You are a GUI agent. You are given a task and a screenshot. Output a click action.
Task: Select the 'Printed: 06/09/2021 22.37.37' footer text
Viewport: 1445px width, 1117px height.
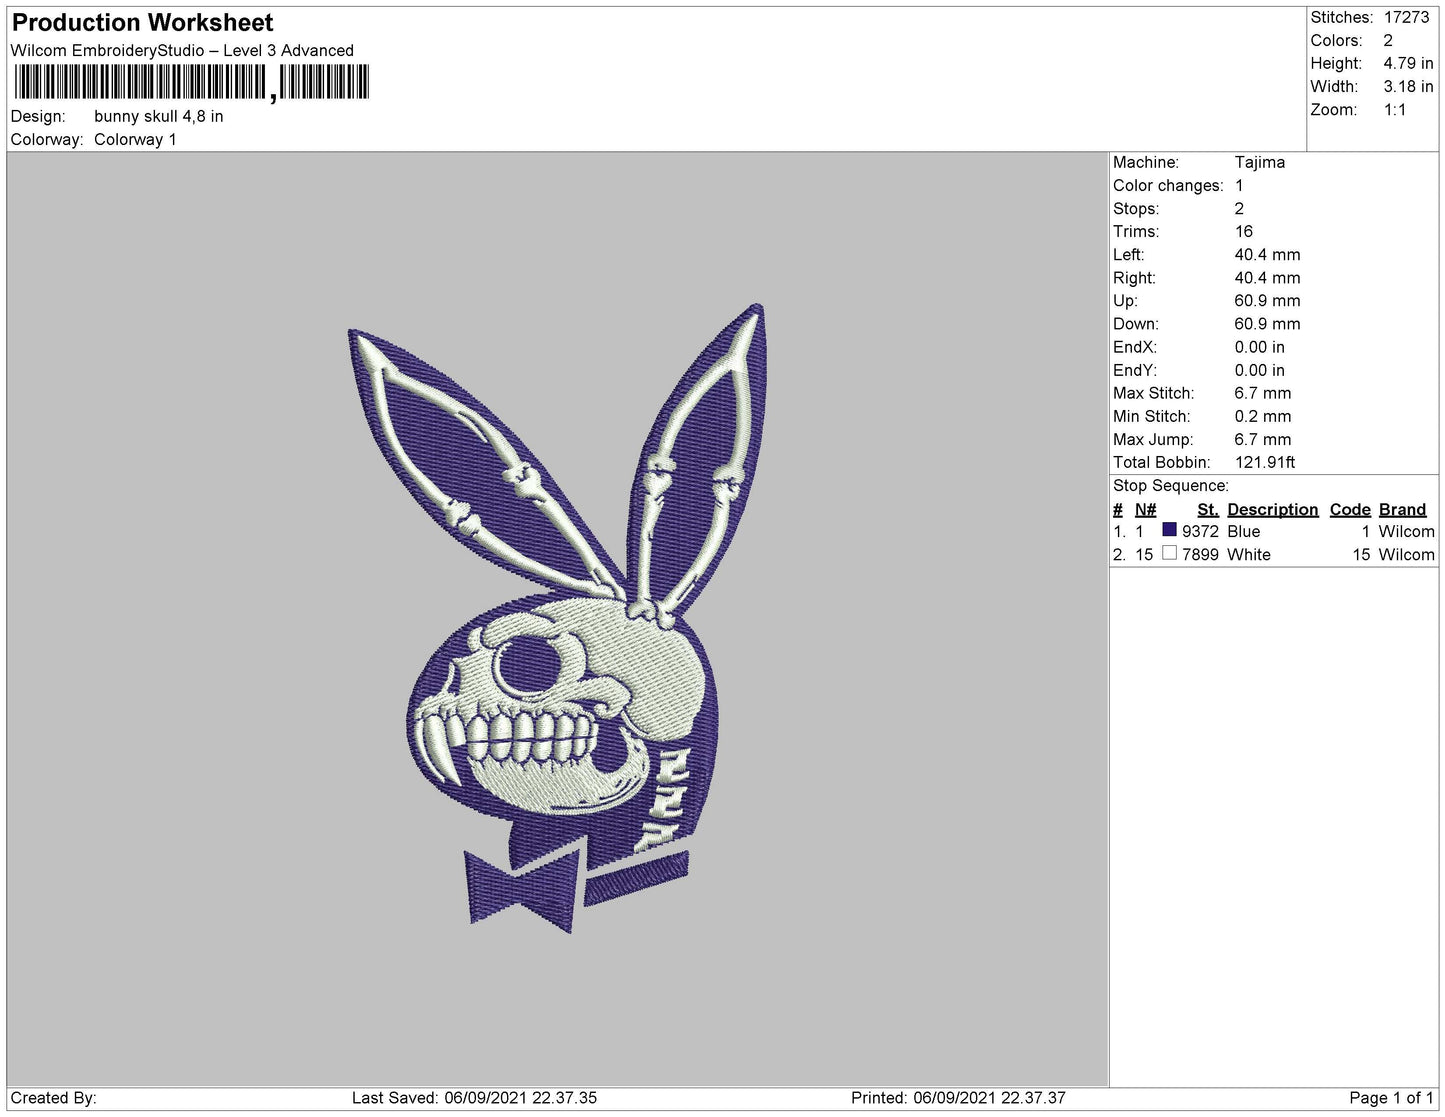tap(958, 1097)
